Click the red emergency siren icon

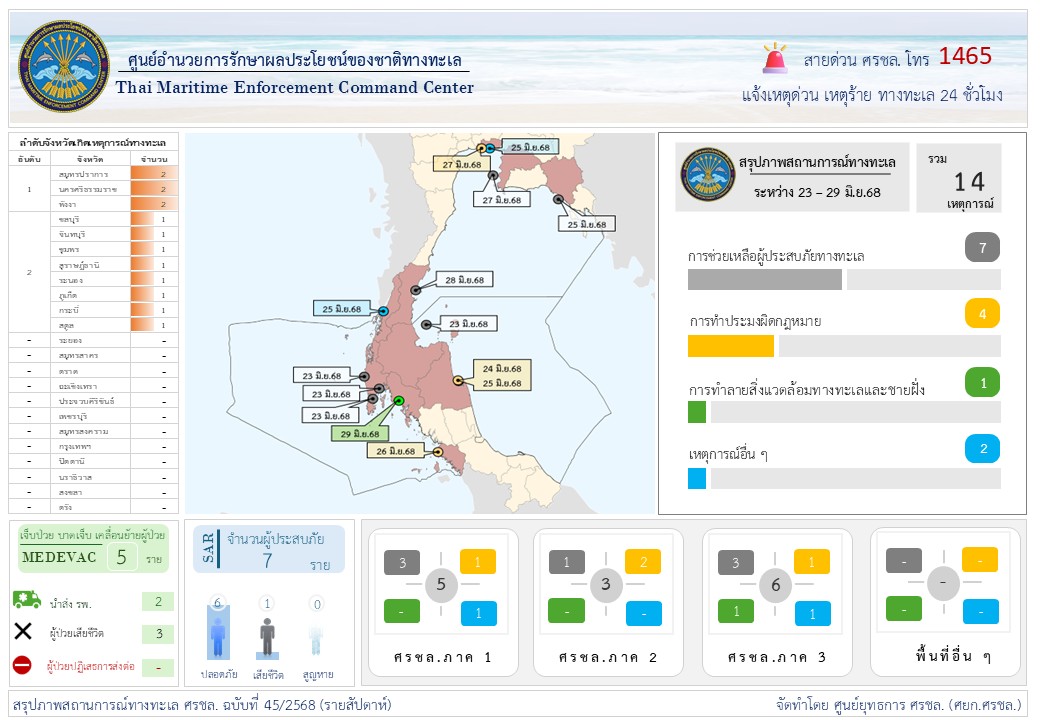pos(775,59)
